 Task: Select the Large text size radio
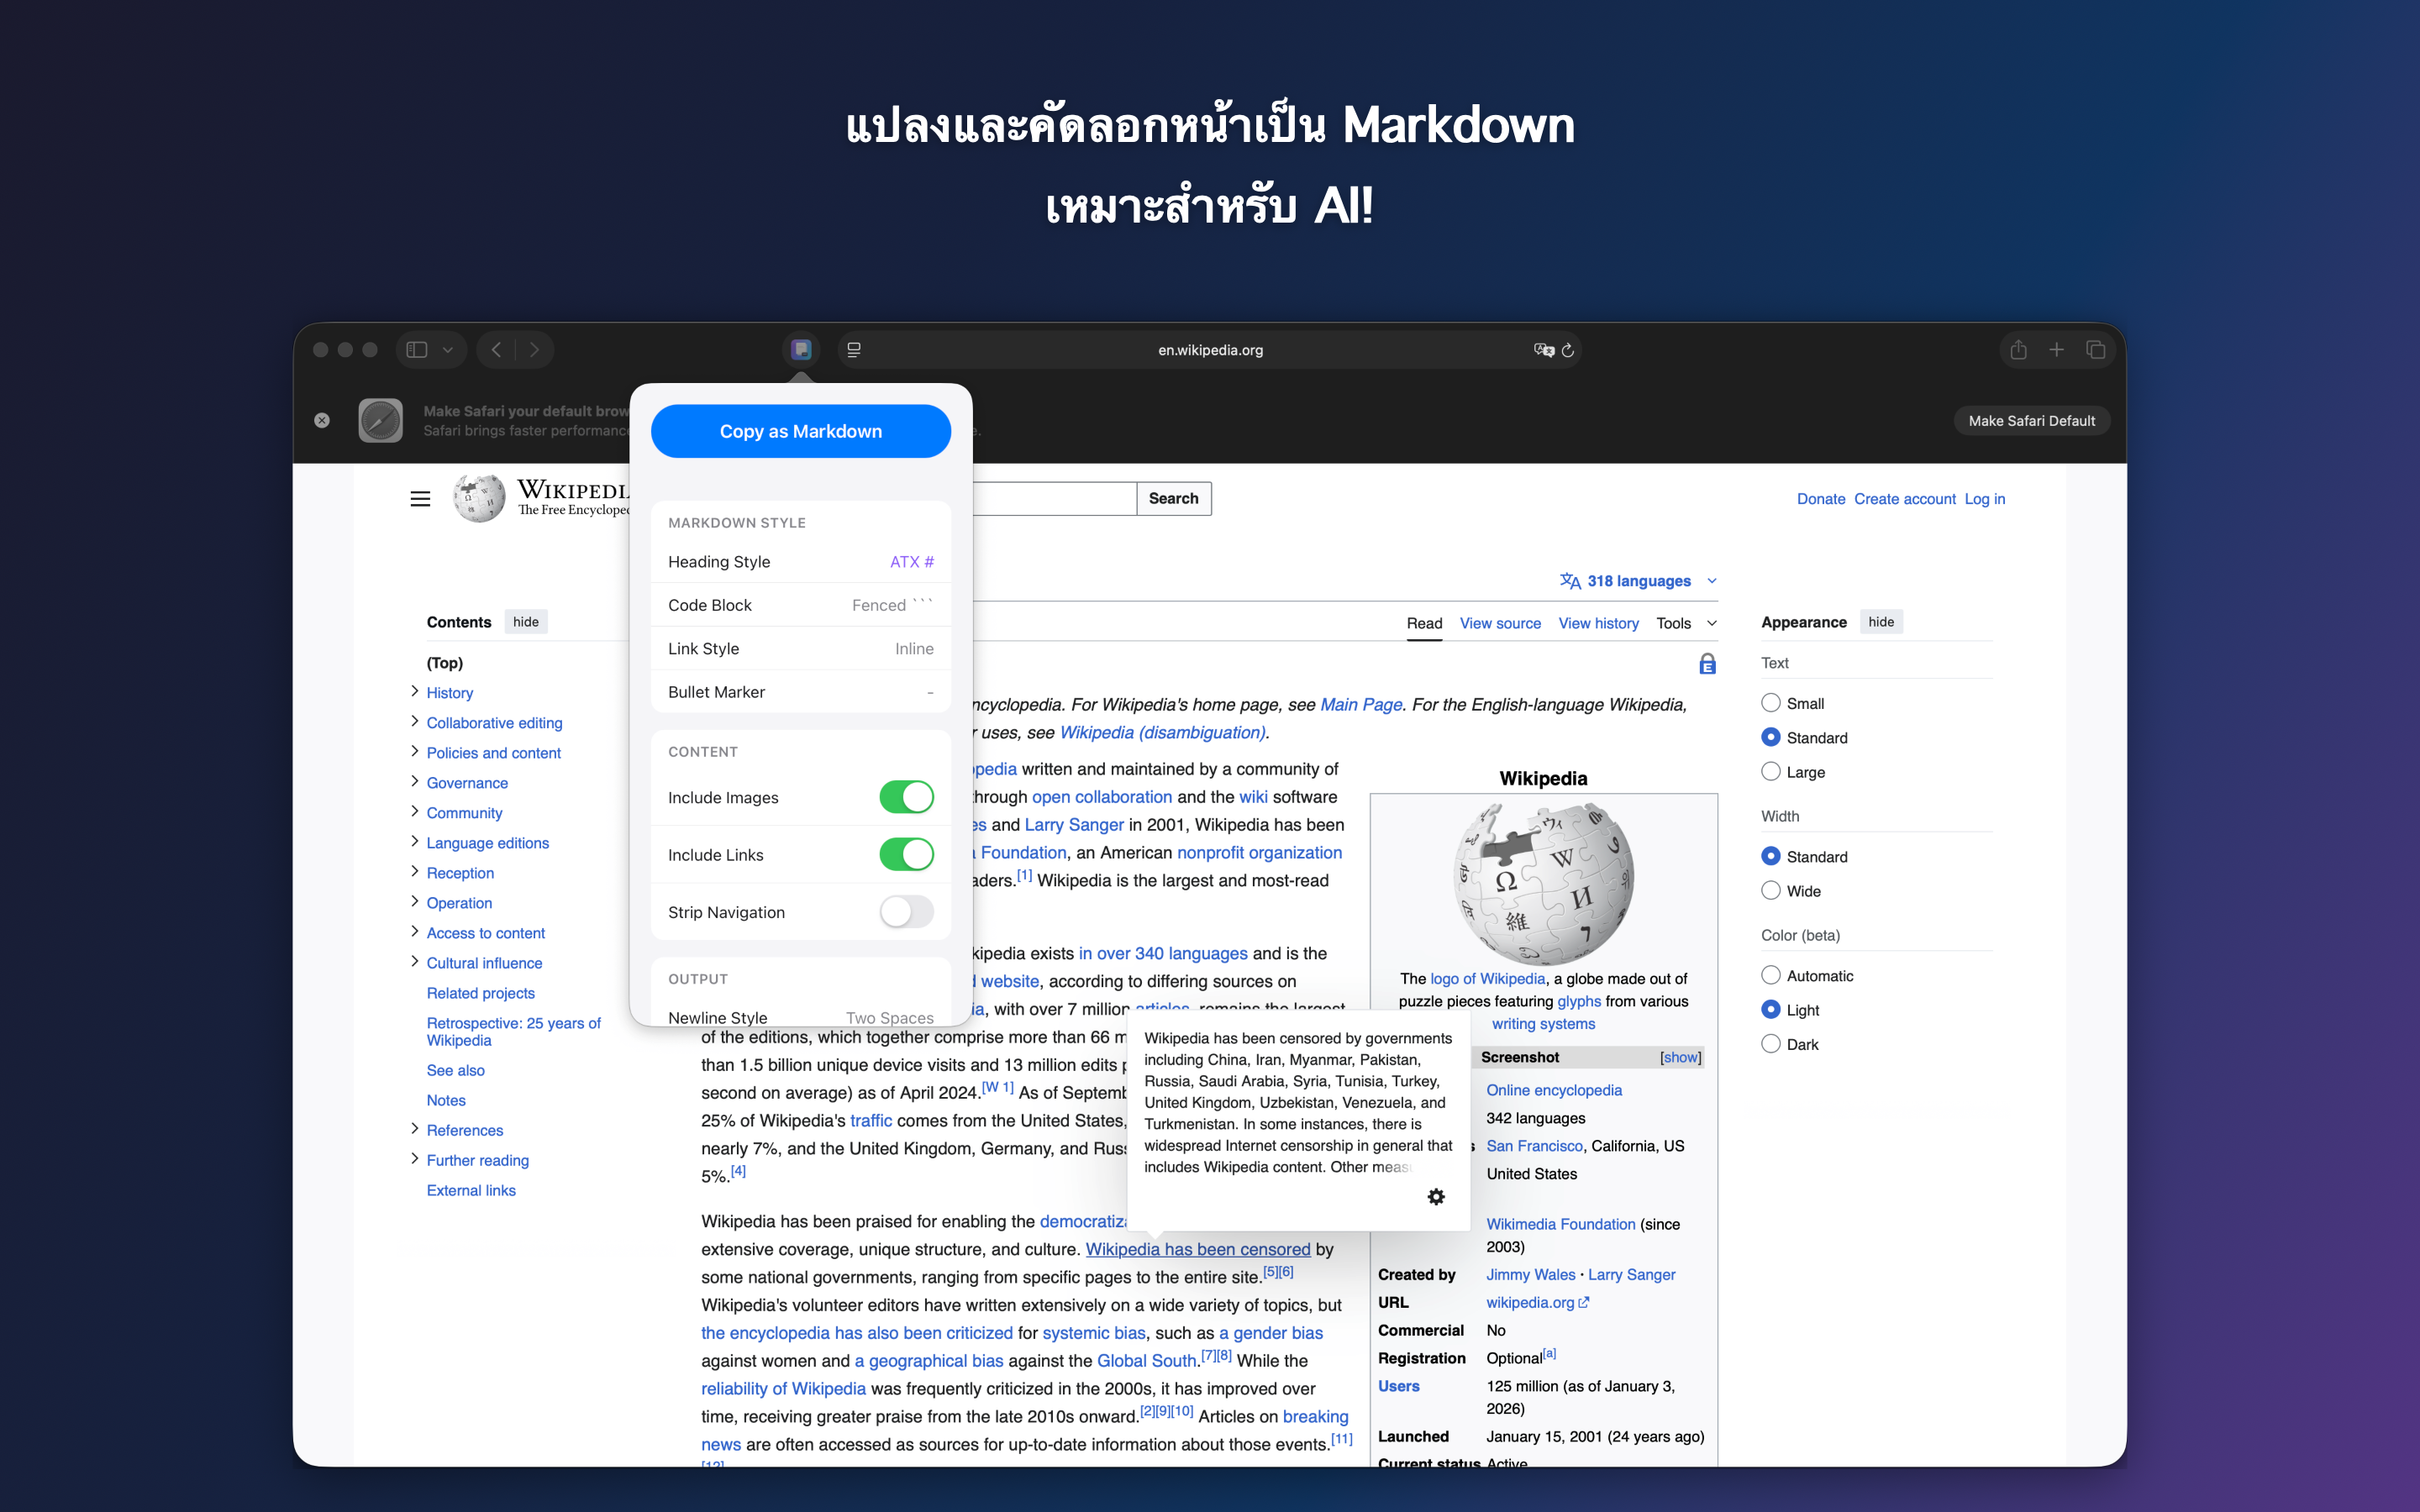point(1770,771)
